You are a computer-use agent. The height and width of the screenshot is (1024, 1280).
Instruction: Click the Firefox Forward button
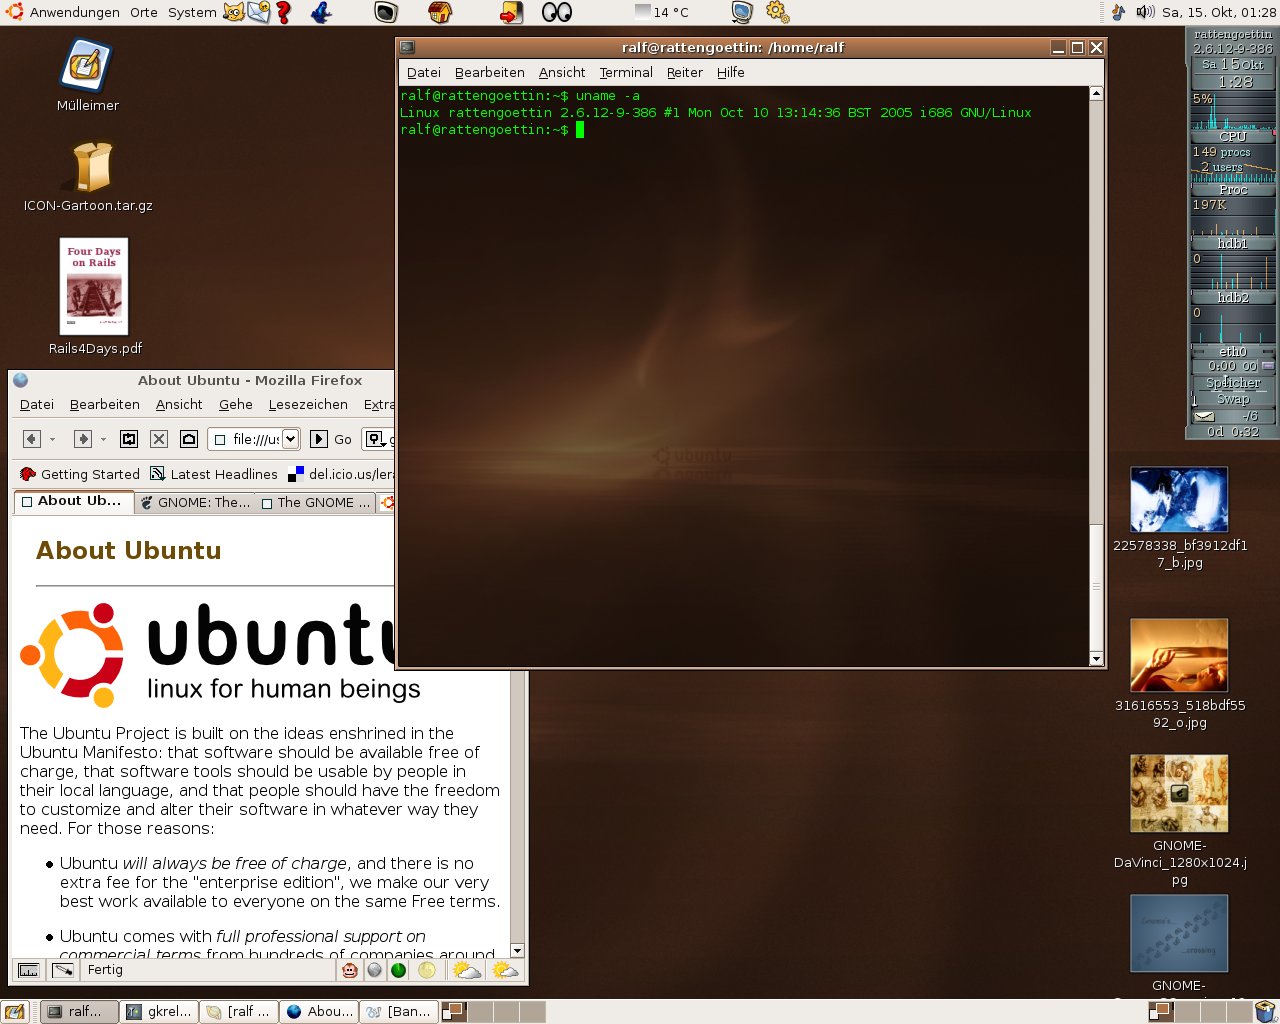[x=82, y=439]
